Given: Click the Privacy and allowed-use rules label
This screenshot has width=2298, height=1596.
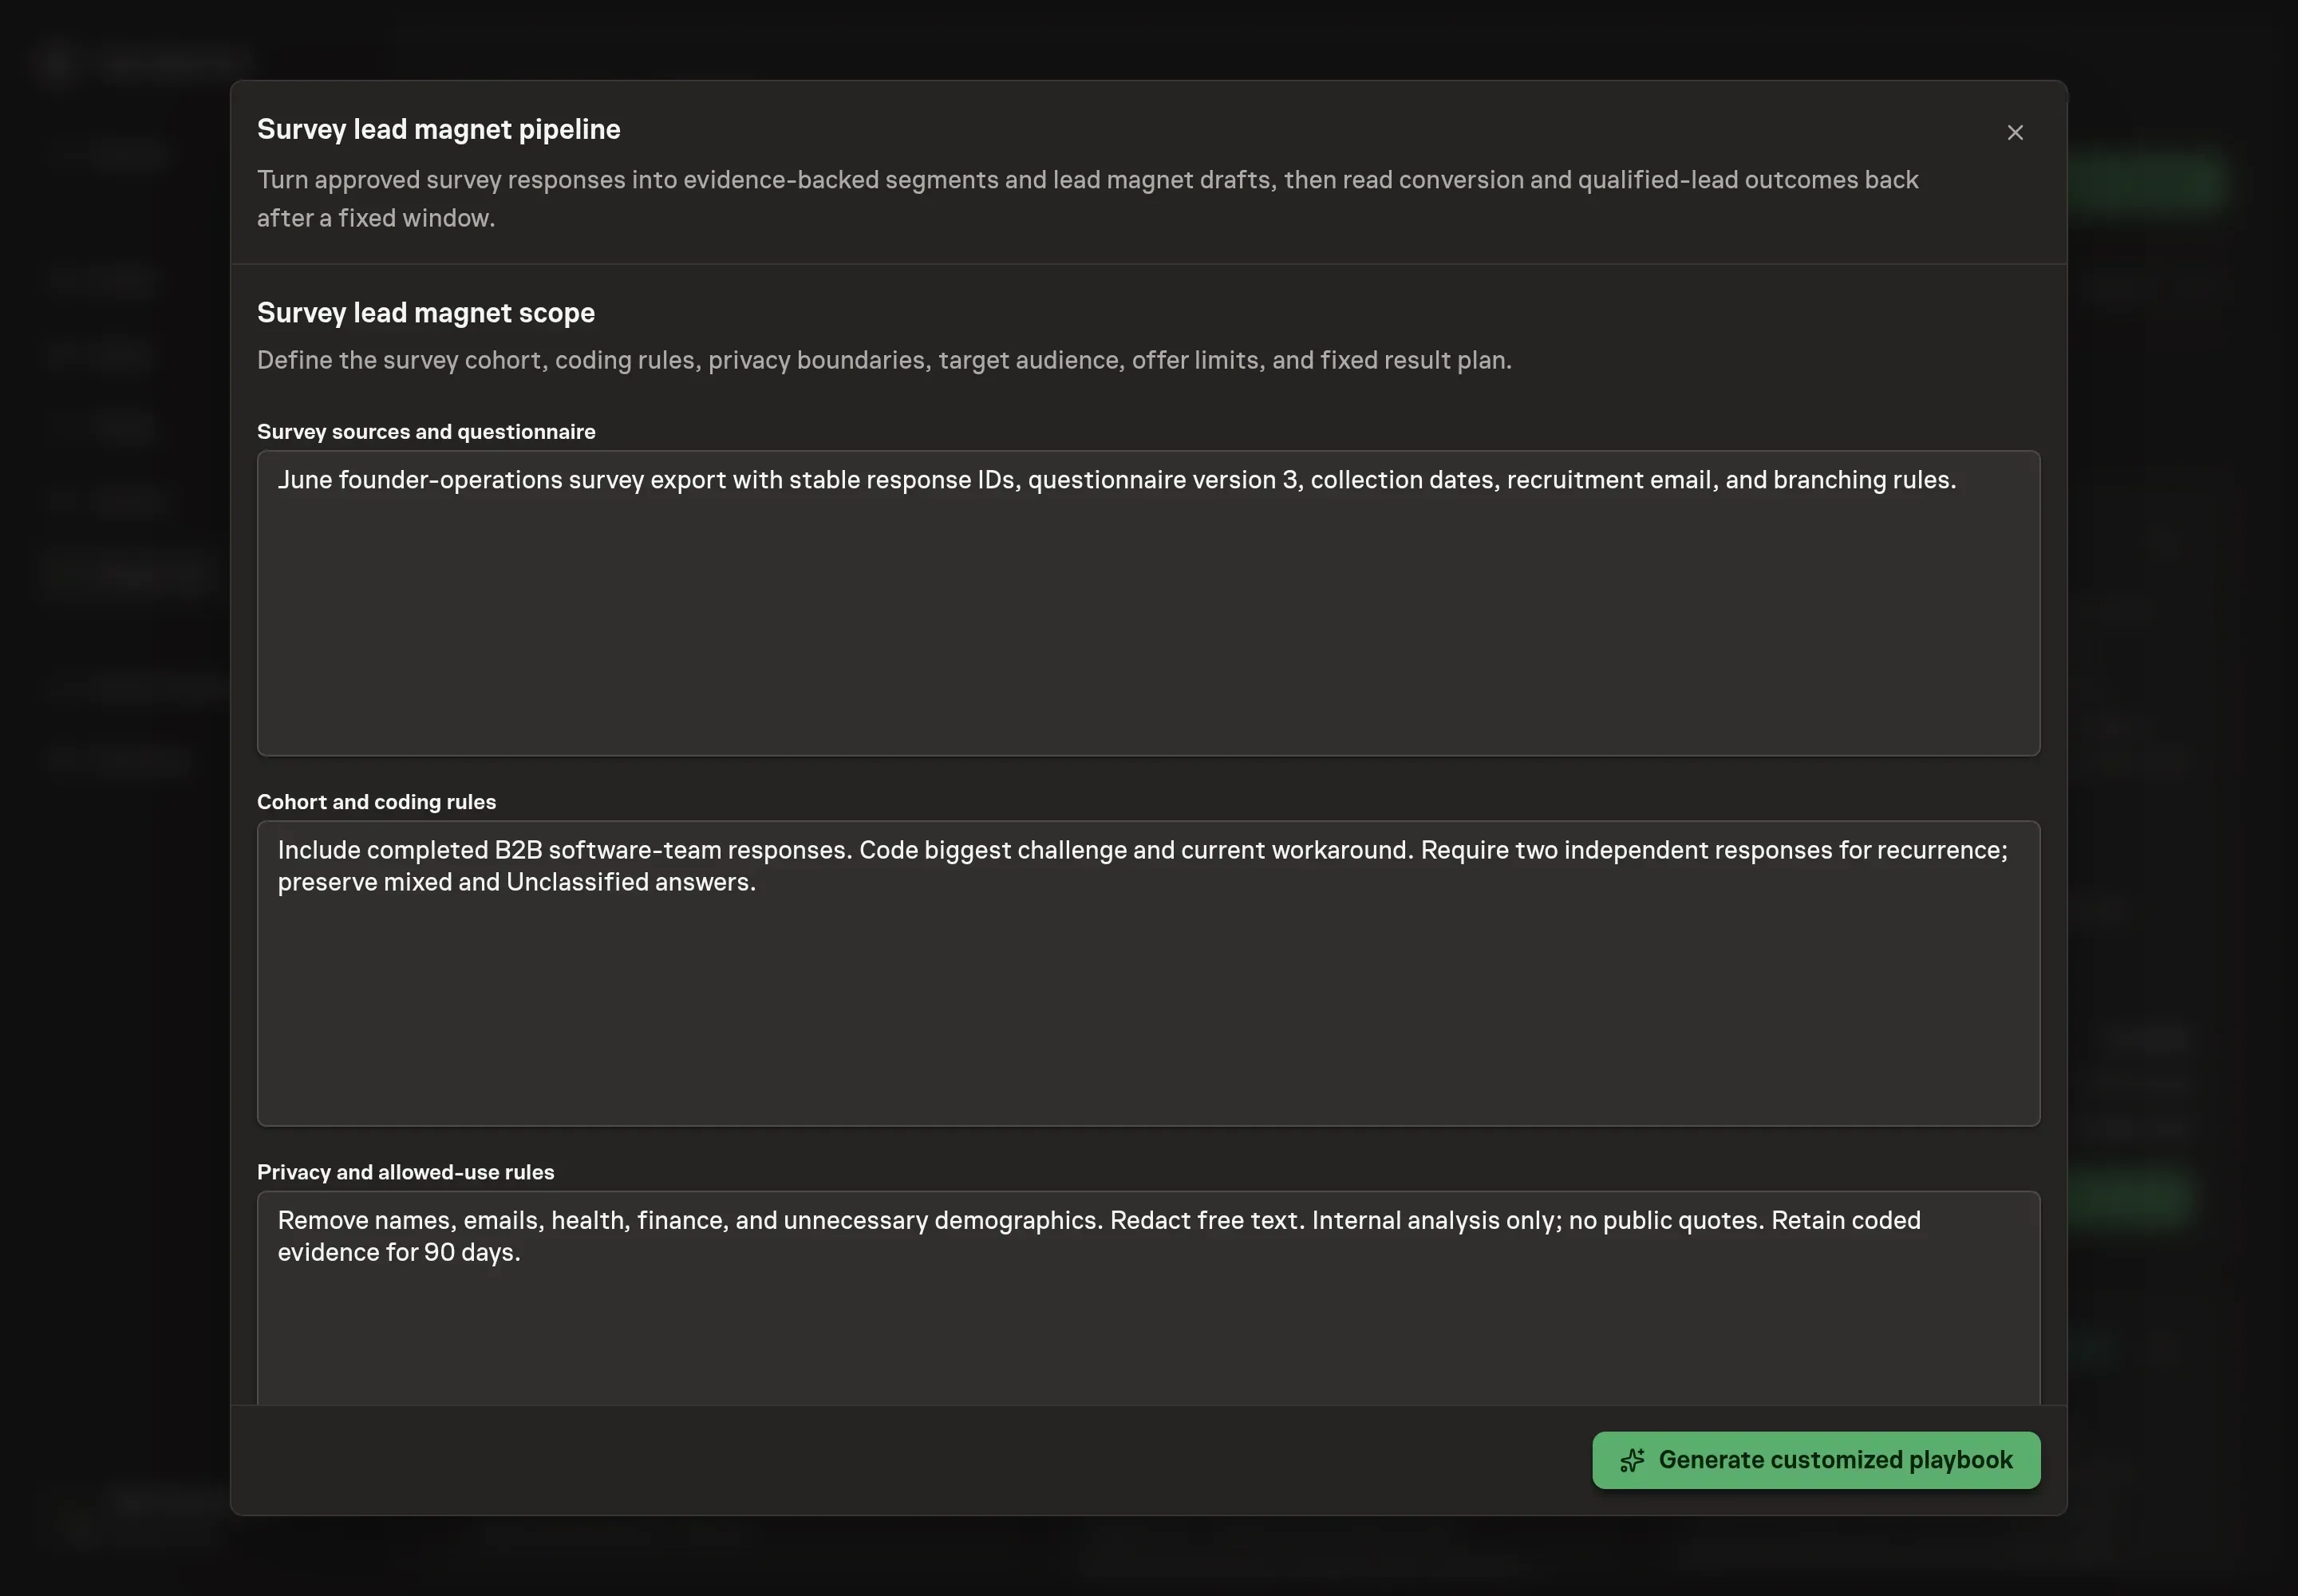Looking at the screenshot, I should [x=405, y=1172].
